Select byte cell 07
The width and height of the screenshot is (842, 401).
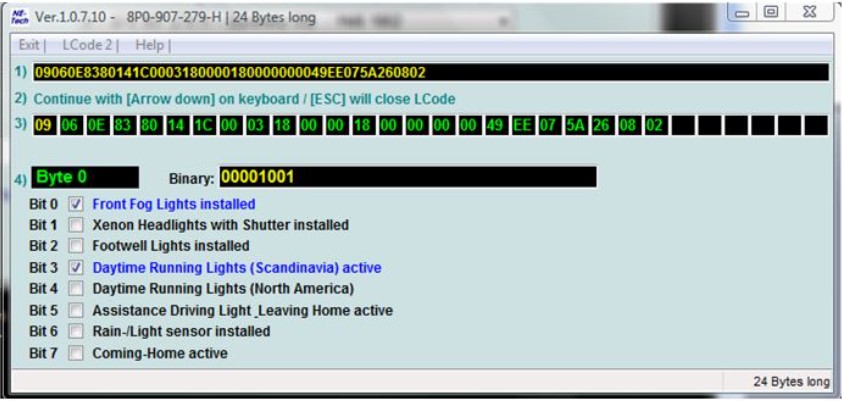[x=550, y=125]
